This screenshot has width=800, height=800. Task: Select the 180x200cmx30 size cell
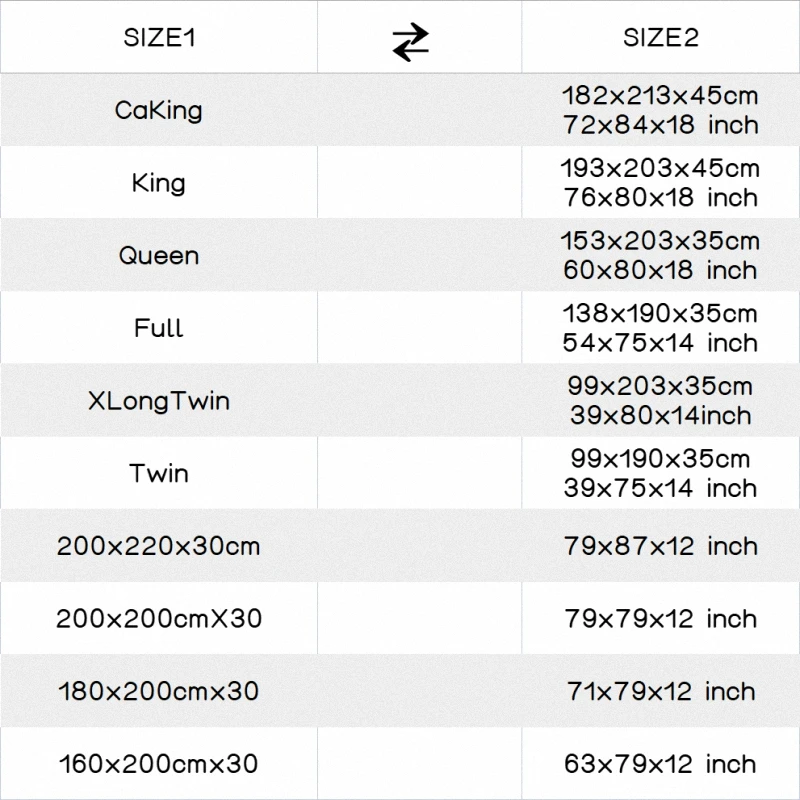click(x=159, y=691)
